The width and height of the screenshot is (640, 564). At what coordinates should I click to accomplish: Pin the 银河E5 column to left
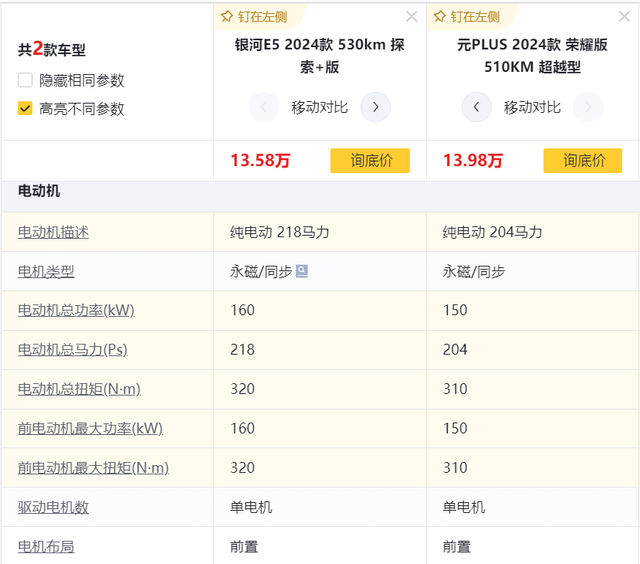pyautogui.click(x=252, y=16)
